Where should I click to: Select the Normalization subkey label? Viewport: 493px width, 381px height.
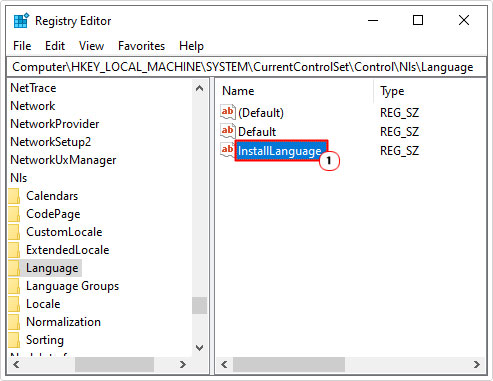point(63,322)
